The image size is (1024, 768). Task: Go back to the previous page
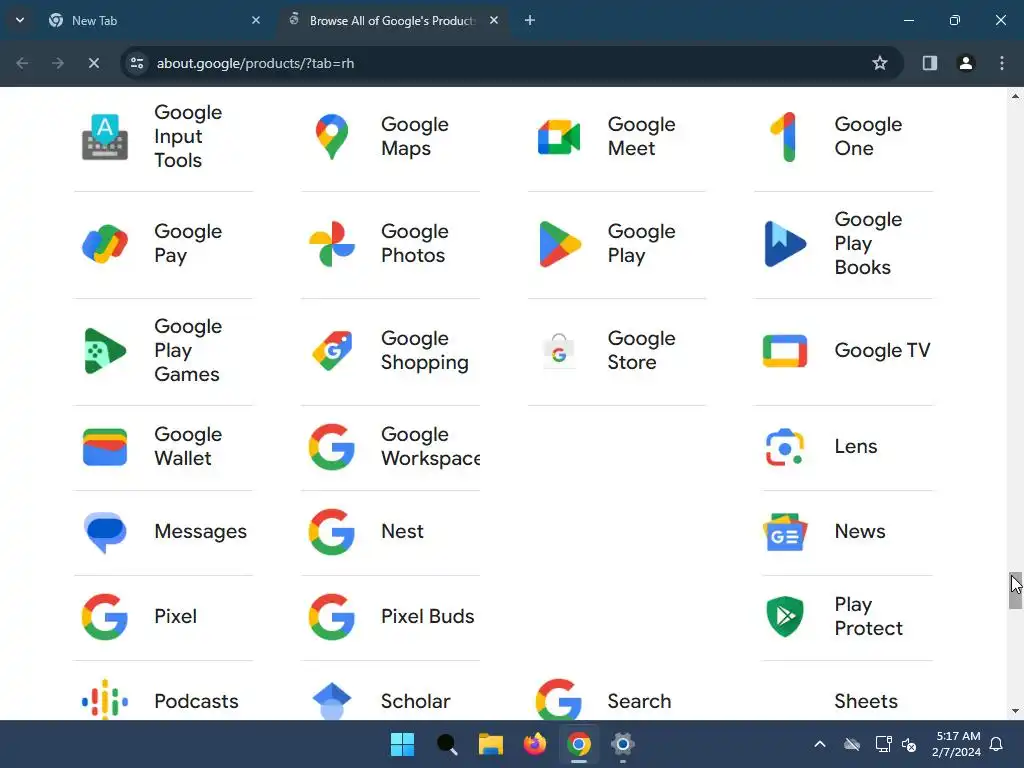tap(22, 63)
